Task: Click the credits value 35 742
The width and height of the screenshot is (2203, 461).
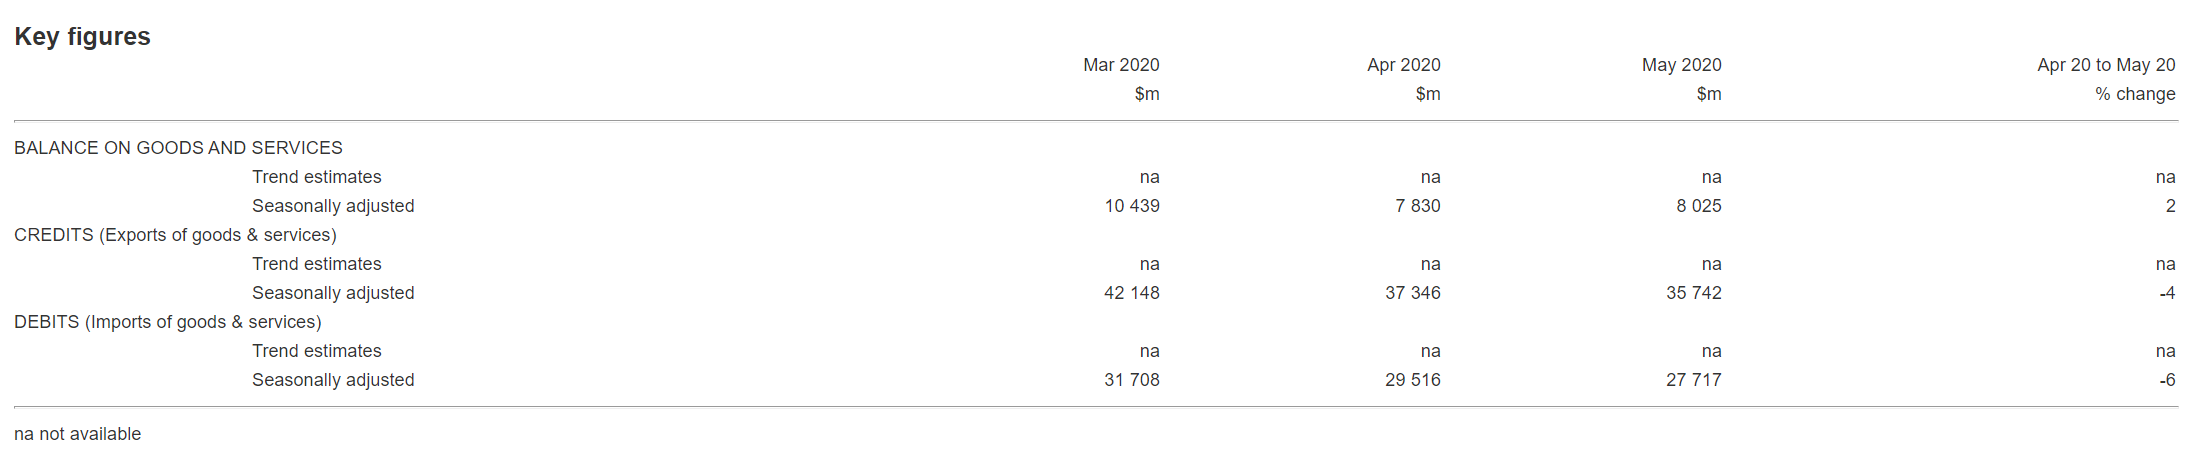Action: point(1693,293)
